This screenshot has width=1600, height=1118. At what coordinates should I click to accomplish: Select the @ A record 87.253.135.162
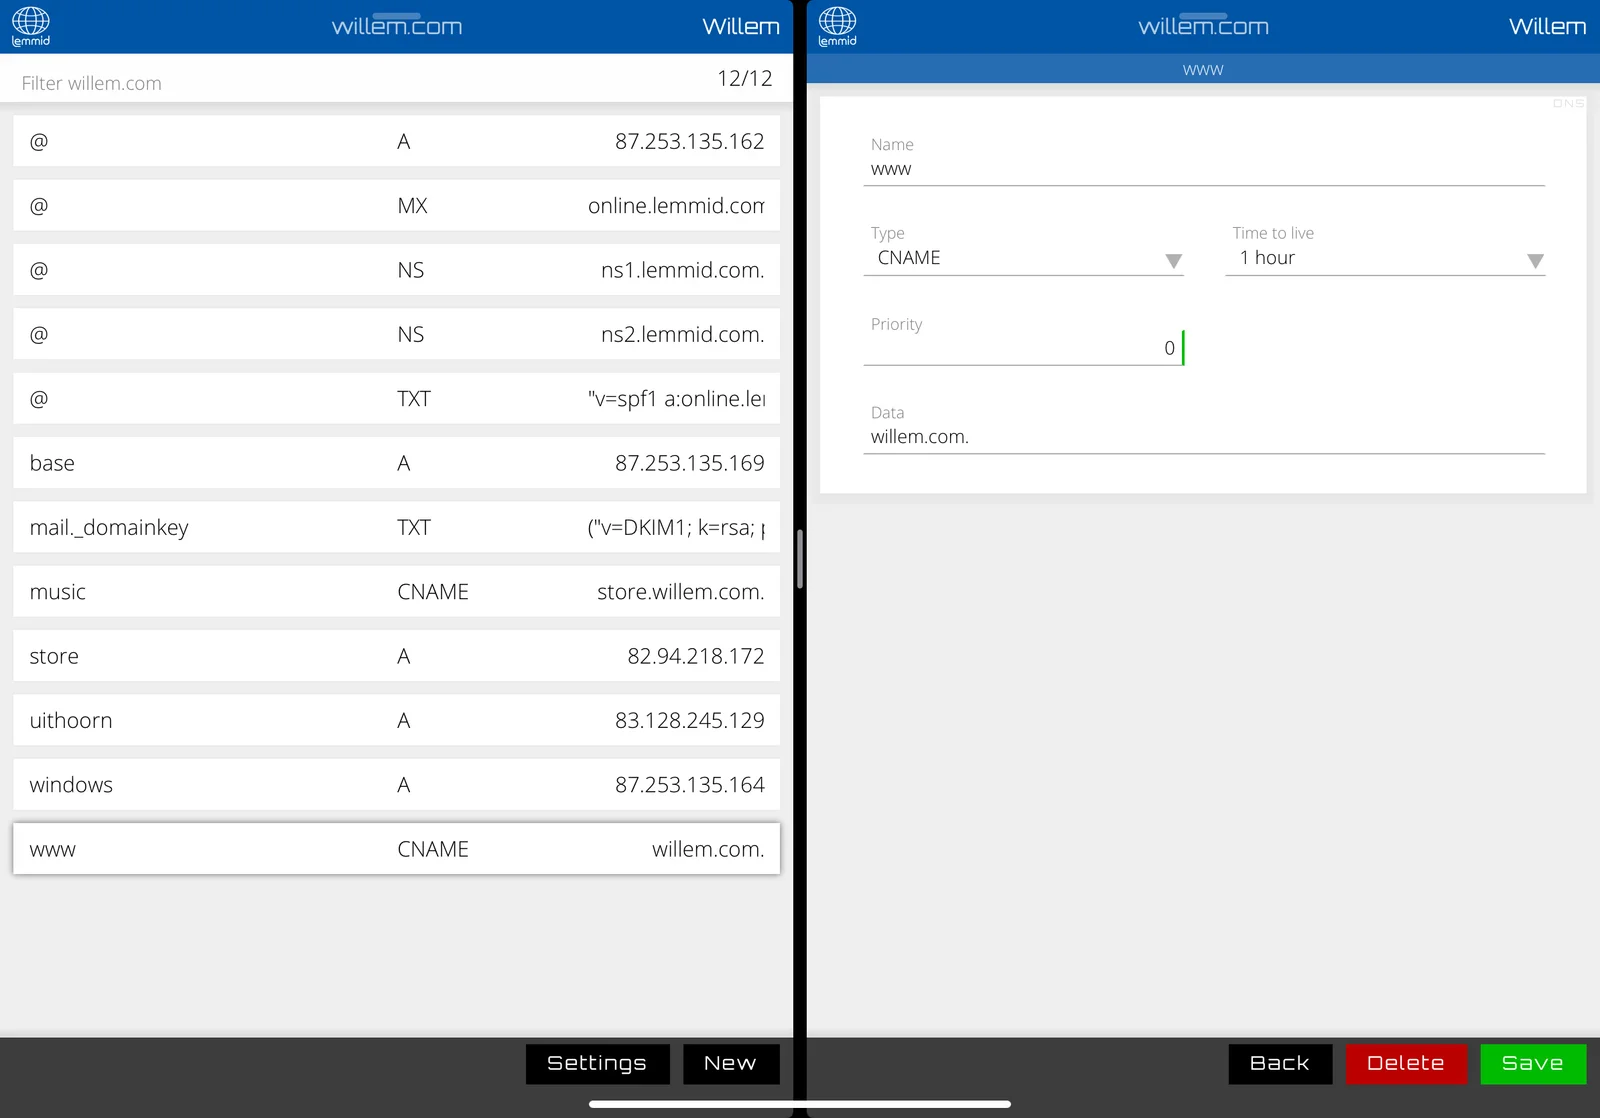click(x=396, y=141)
